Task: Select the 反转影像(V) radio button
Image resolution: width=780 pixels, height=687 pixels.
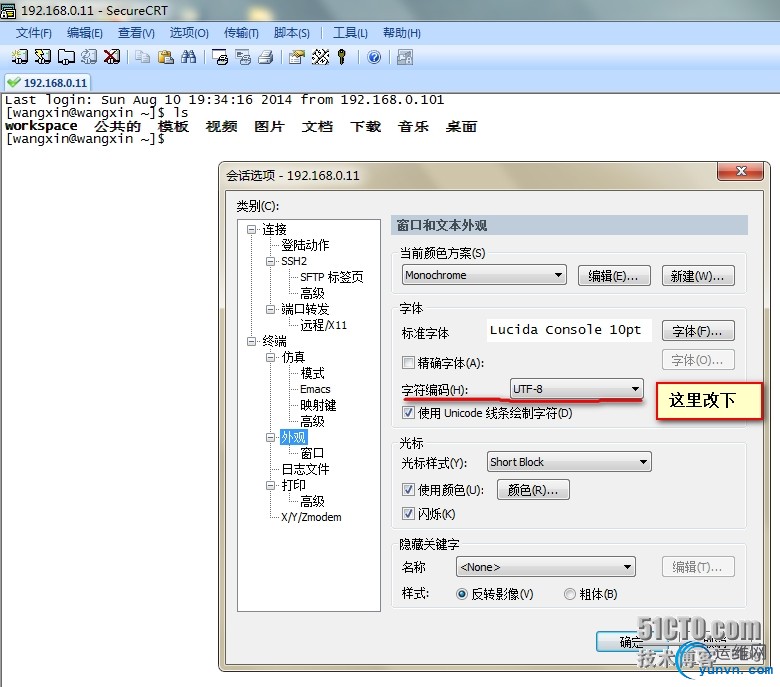Action: (x=462, y=594)
